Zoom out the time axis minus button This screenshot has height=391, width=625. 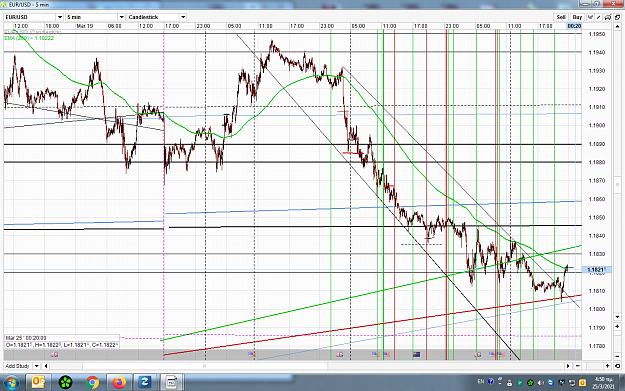point(578,366)
